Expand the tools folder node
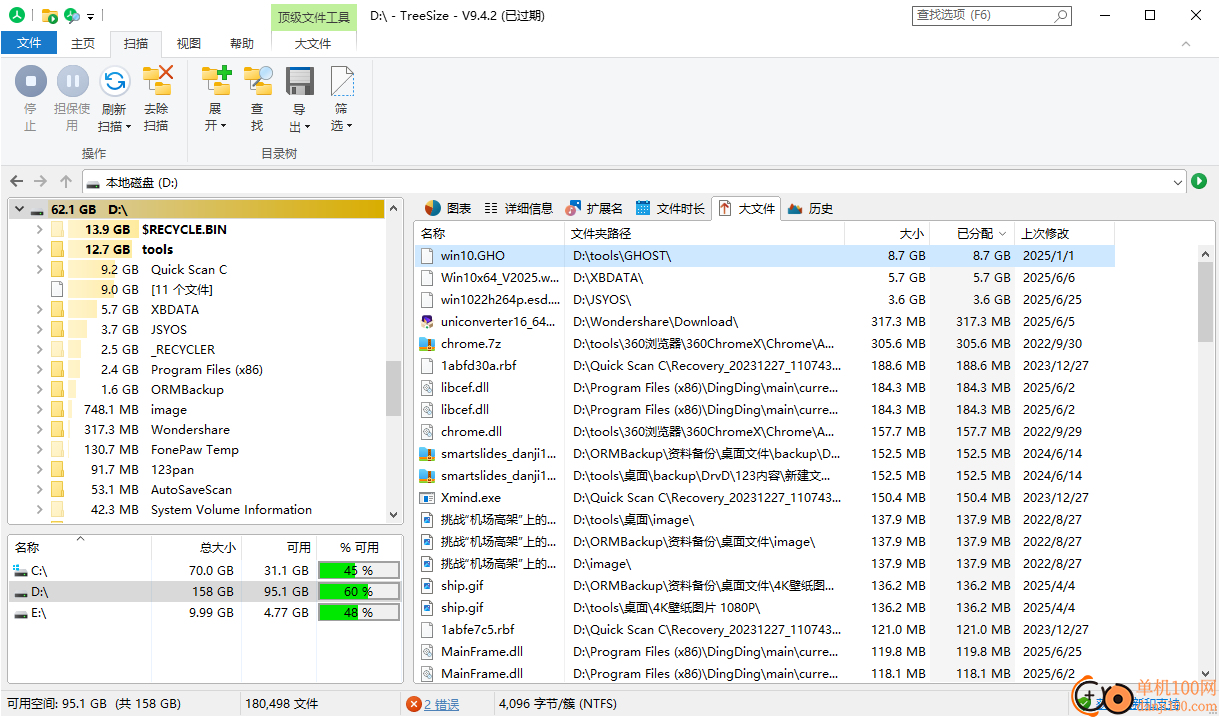Image resolution: width=1220 pixels, height=717 pixels. click(39, 250)
